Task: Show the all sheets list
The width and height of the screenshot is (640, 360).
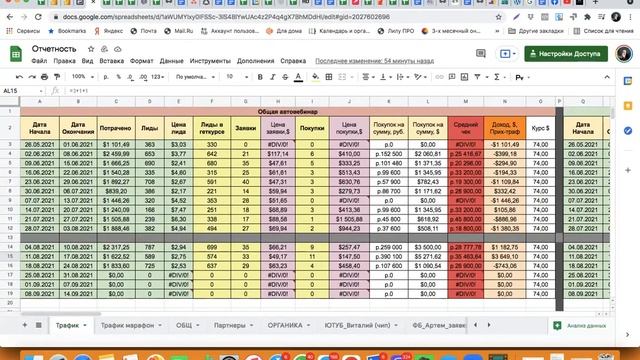Action: pos(39,325)
